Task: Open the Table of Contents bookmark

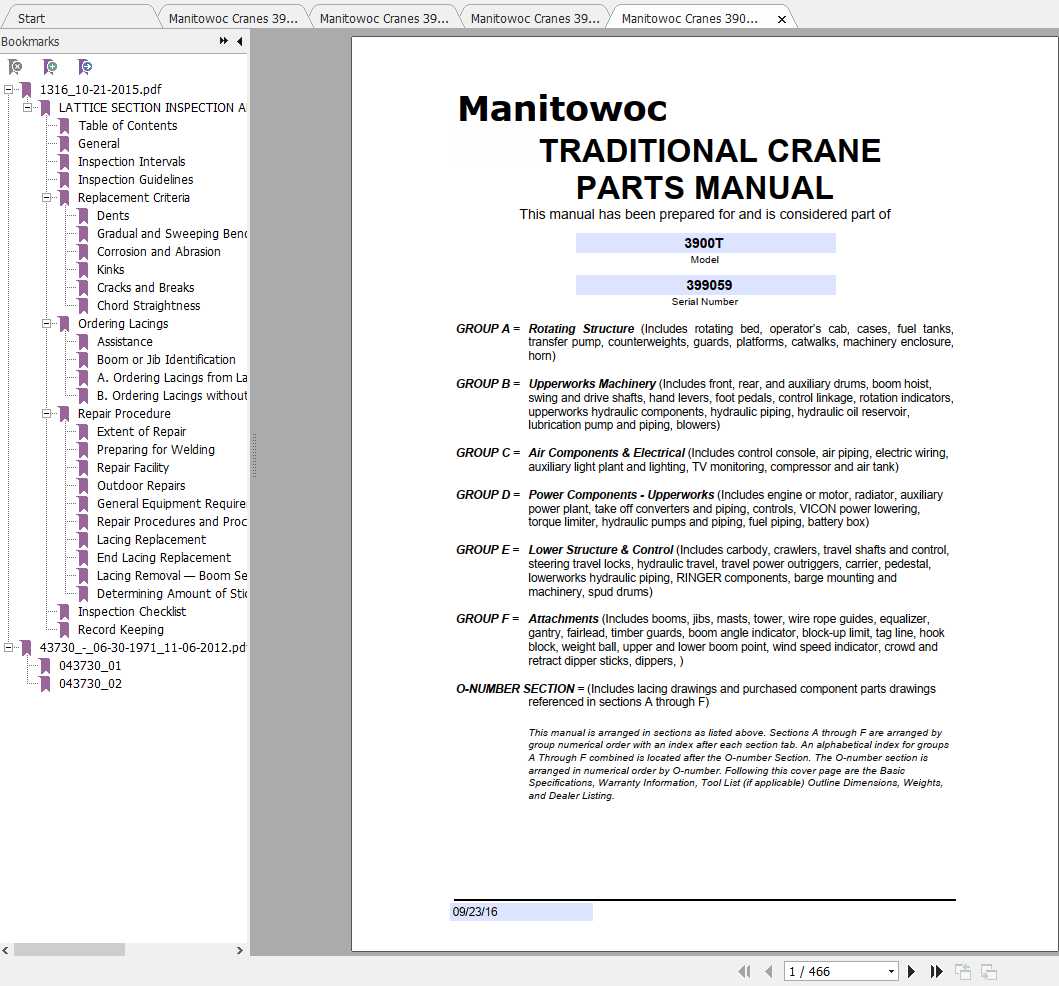Action: point(128,125)
